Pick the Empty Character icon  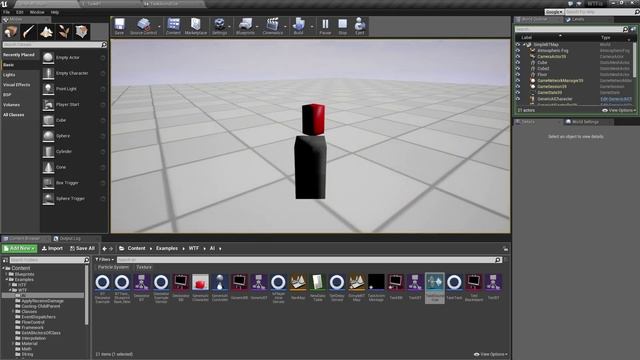[48, 73]
